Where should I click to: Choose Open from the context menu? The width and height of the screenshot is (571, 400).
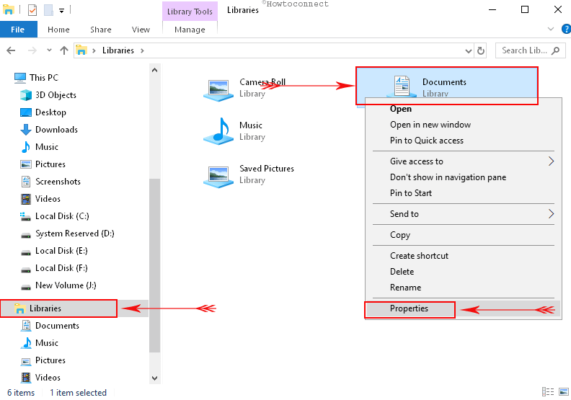pyautogui.click(x=401, y=109)
